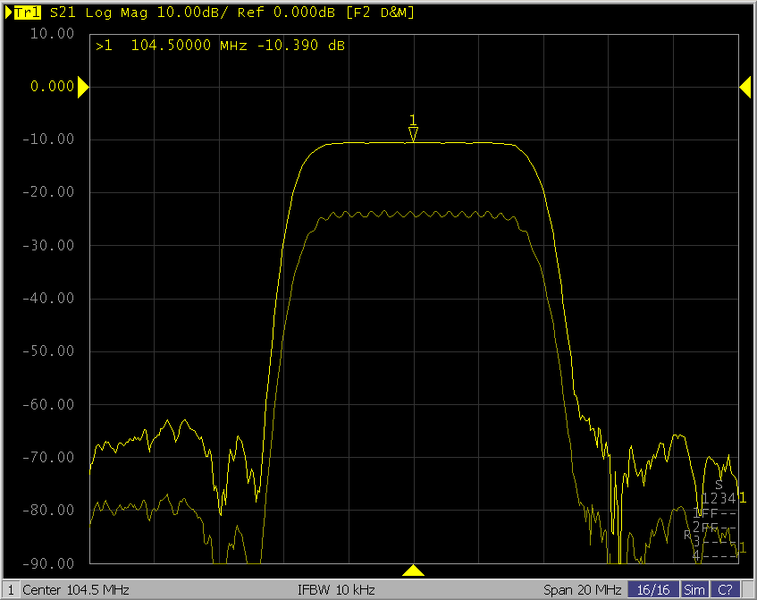Click the left yellow reference level pointer
Image resolution: width=757 pixels, height=600 pixels.
(x=83, y=88)
